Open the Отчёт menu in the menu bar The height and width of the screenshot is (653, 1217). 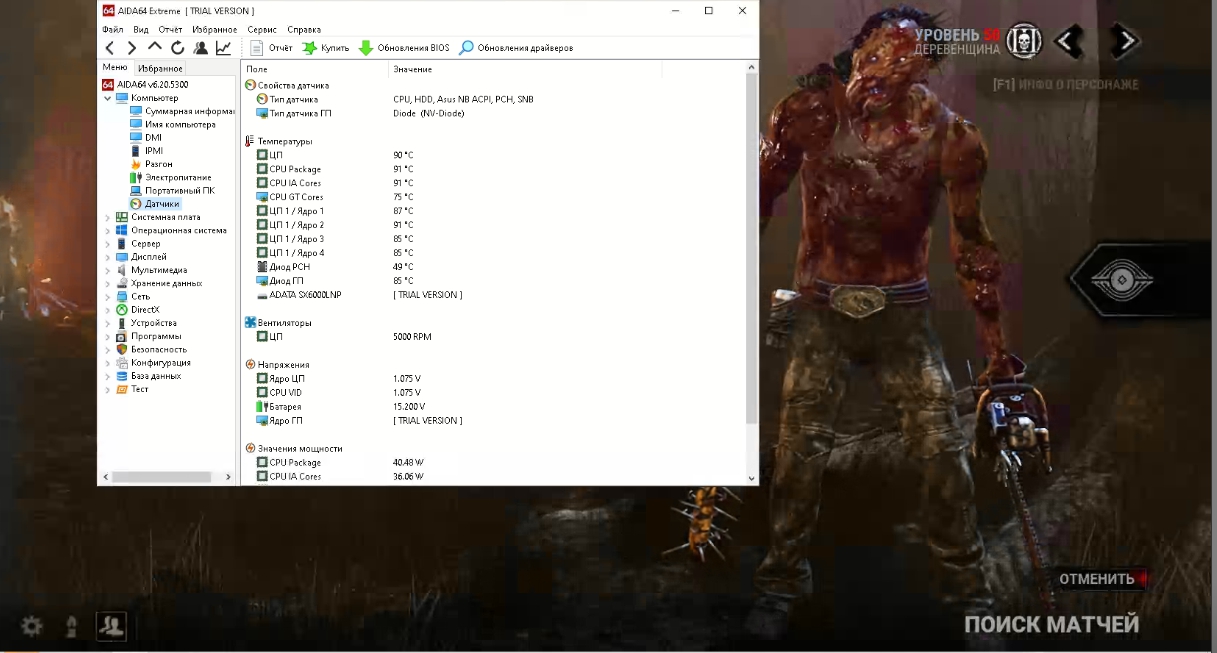click(x=170, y=29)
